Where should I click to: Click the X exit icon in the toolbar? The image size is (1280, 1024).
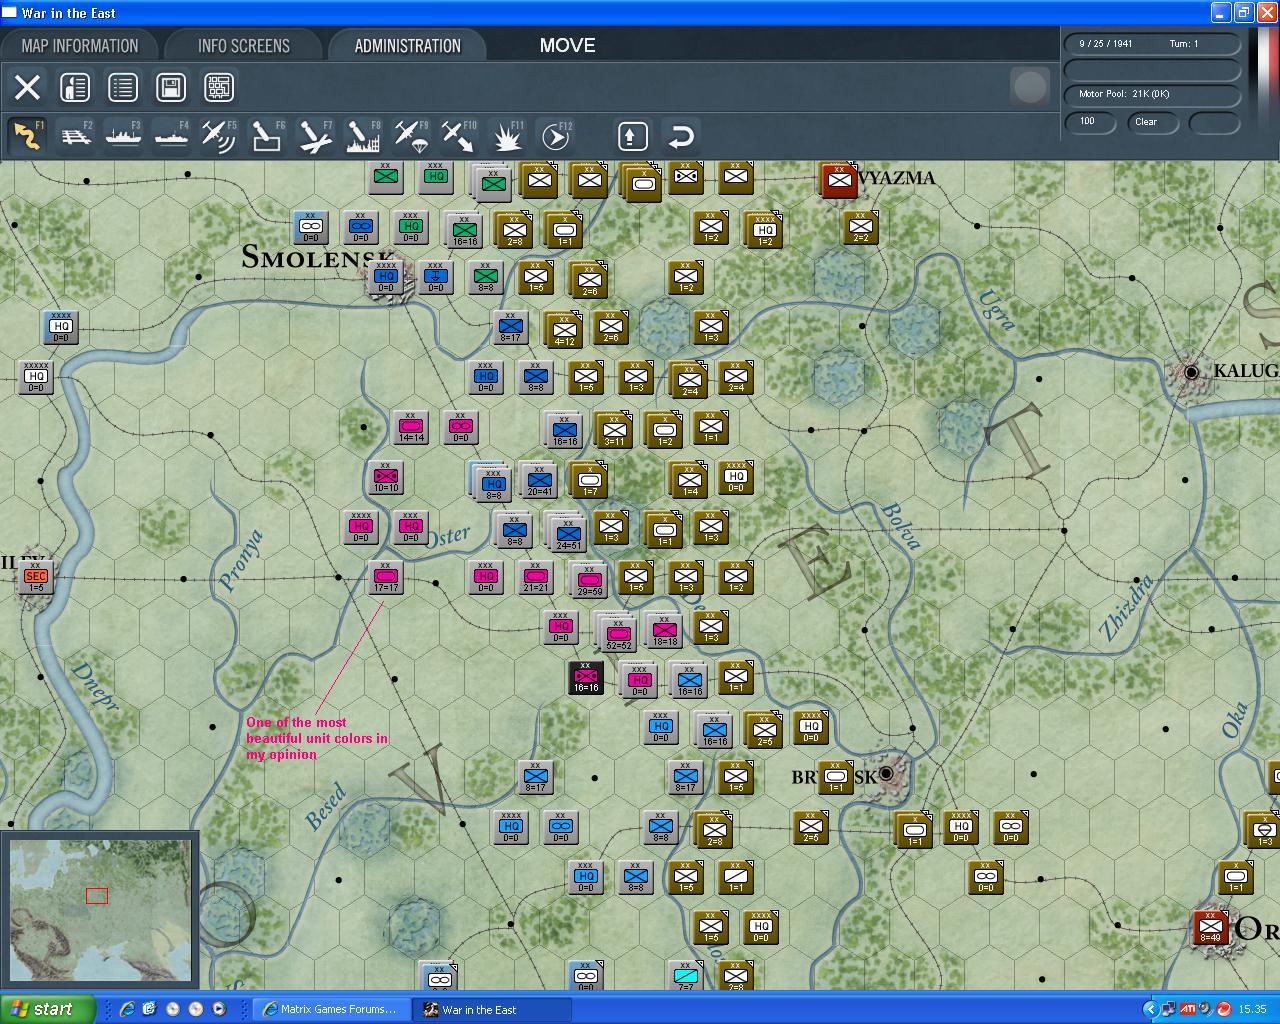pos(27,87)
